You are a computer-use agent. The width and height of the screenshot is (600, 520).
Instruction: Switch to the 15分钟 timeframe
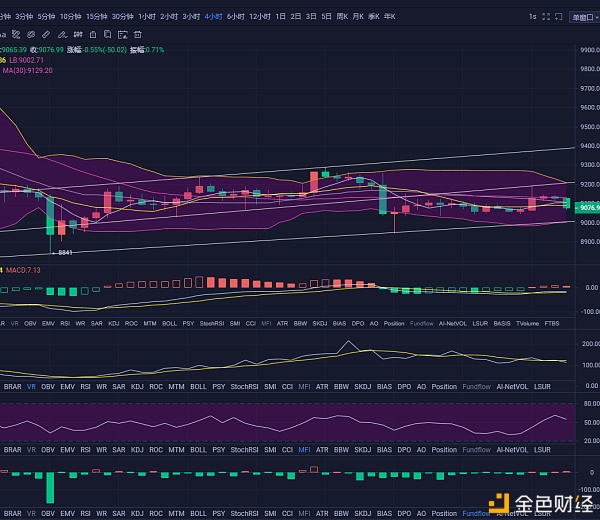[96, 17]
